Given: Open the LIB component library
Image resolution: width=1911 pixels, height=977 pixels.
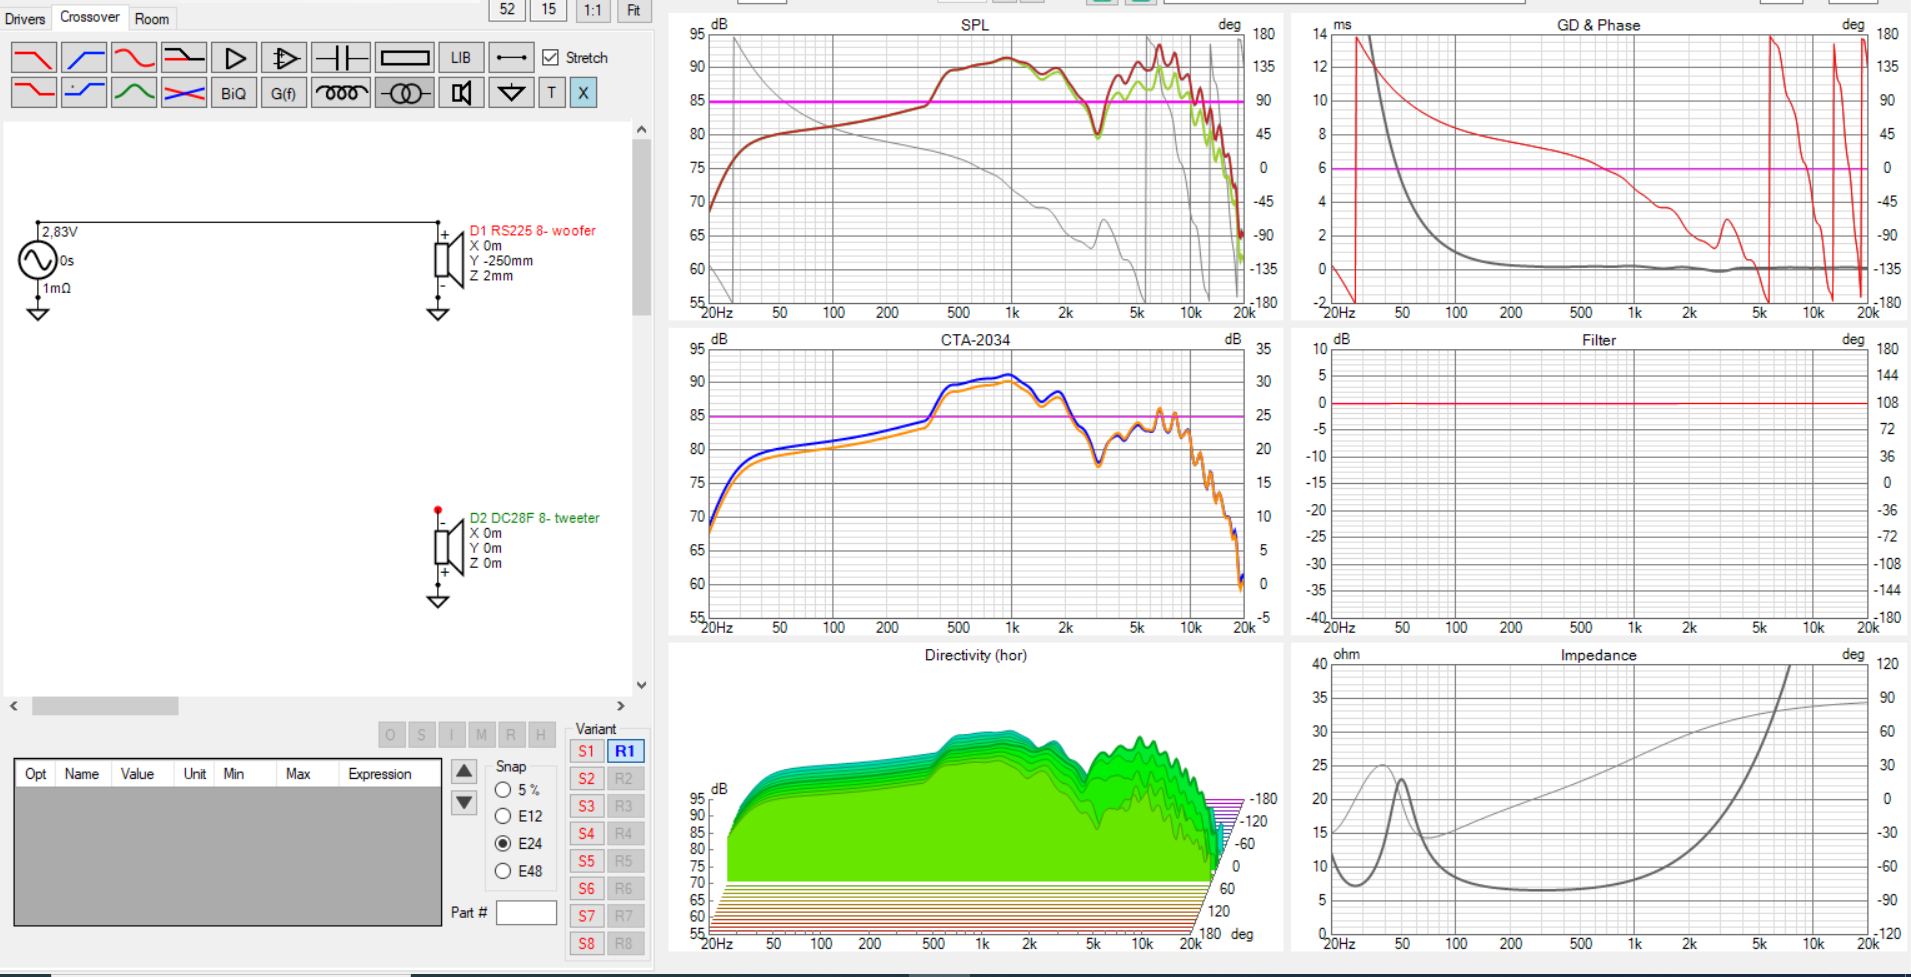Looking at the screenshot, I should tap(461, 58).
